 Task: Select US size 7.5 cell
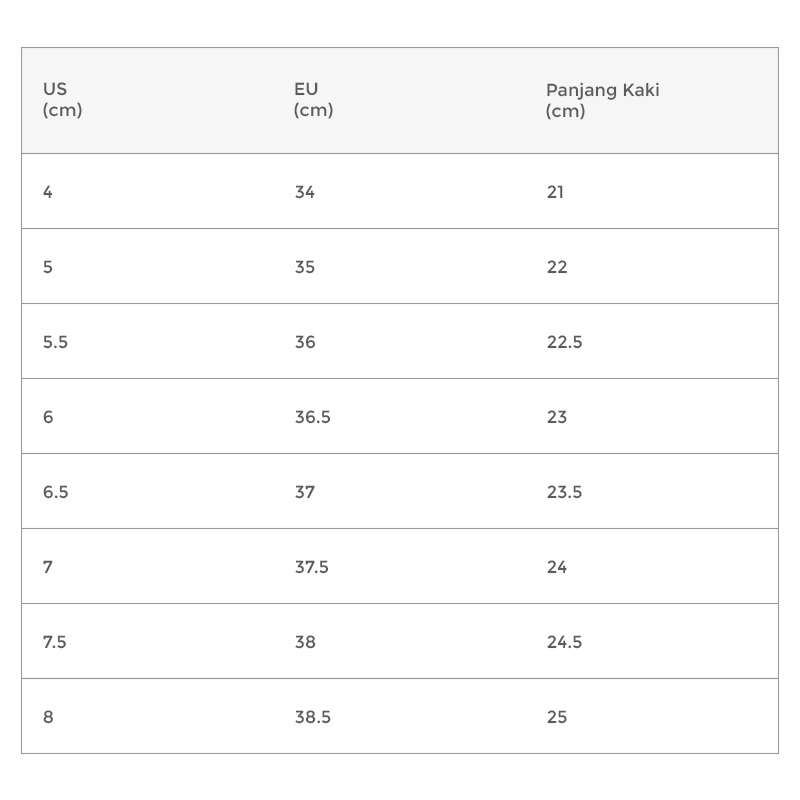coord(55,642)
